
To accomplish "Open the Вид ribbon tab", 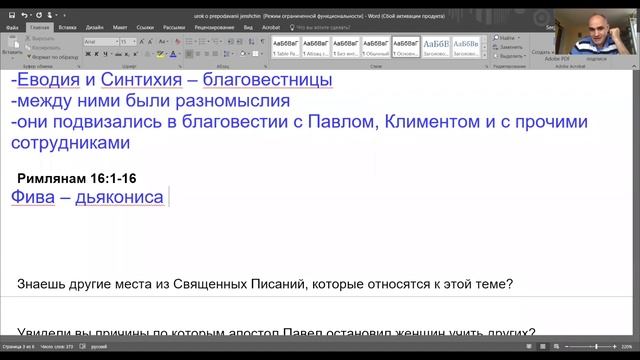I will pyautogui.click(x=248, y=27).
